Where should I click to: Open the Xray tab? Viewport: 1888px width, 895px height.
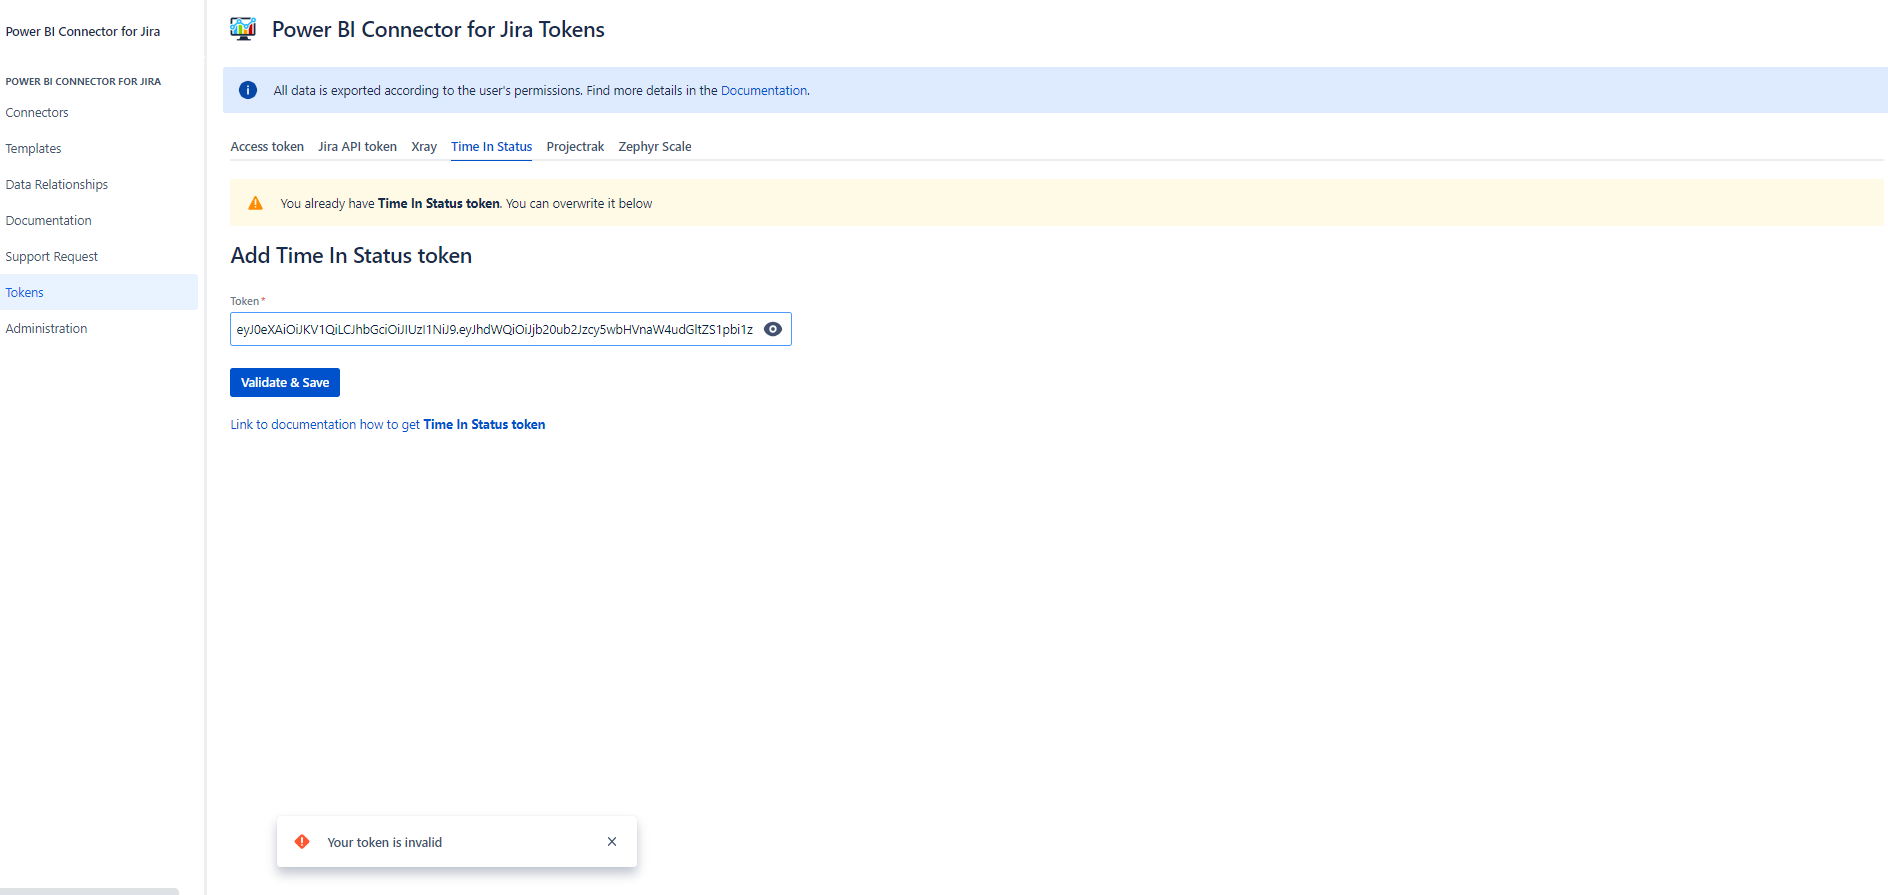pos(424,146)
